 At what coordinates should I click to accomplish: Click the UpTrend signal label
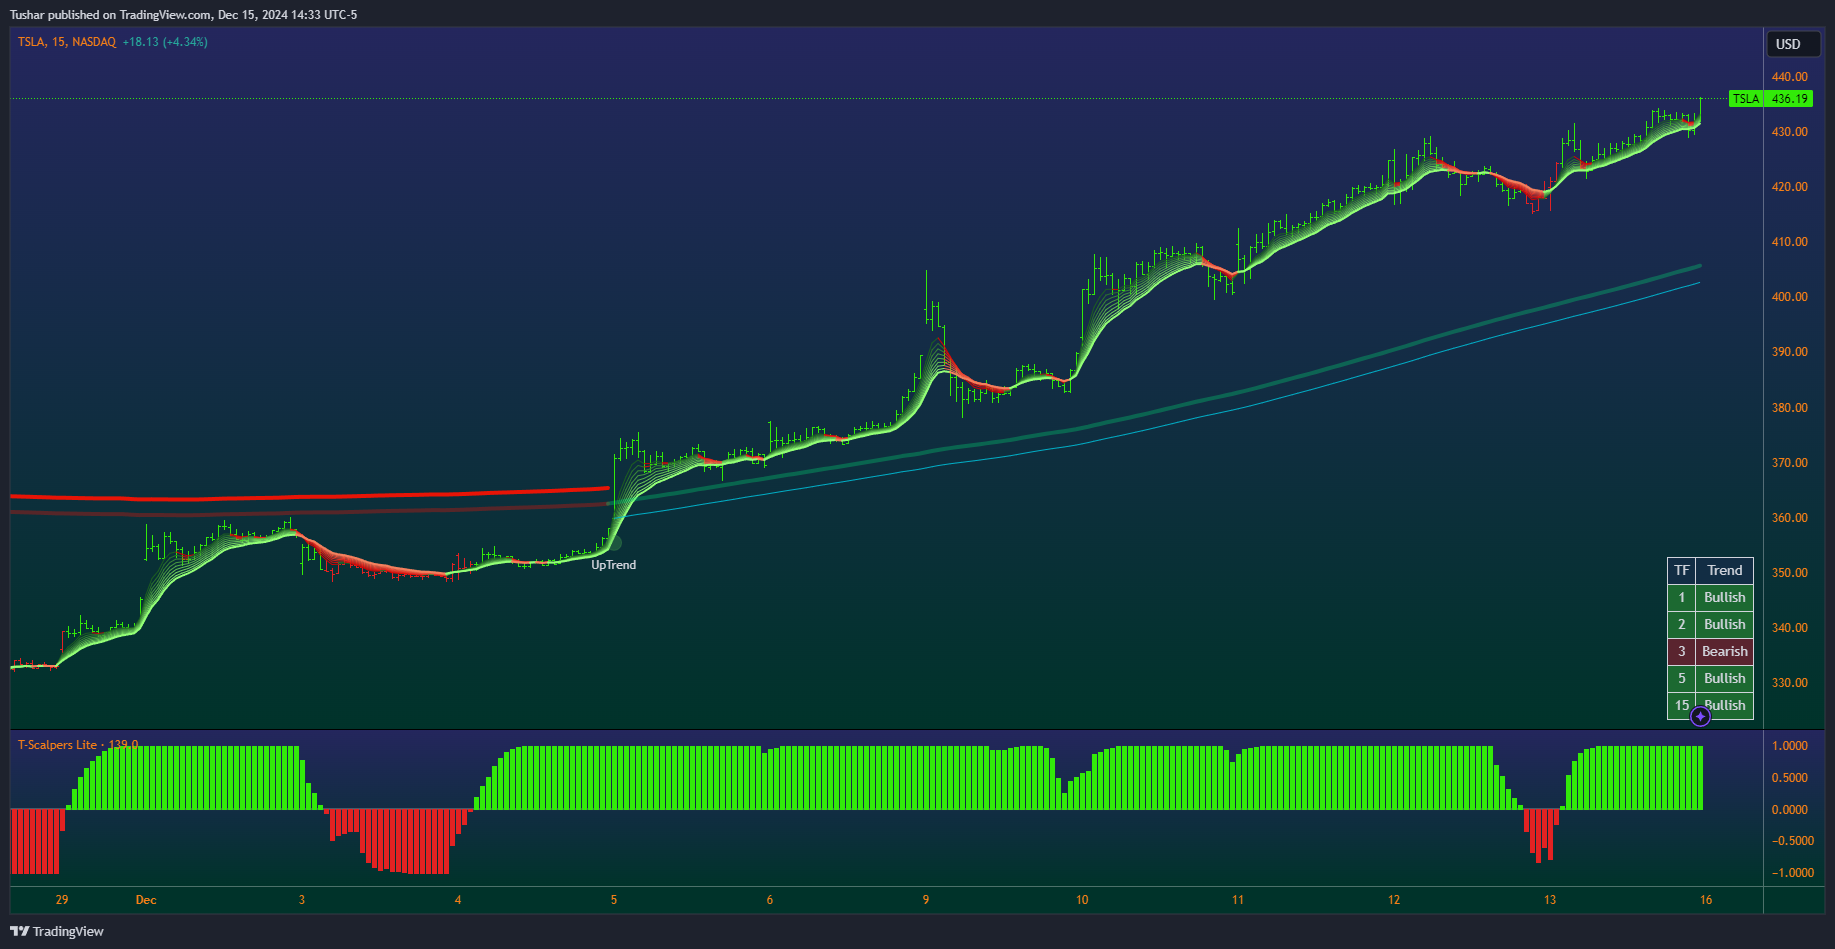pos(613,565)
